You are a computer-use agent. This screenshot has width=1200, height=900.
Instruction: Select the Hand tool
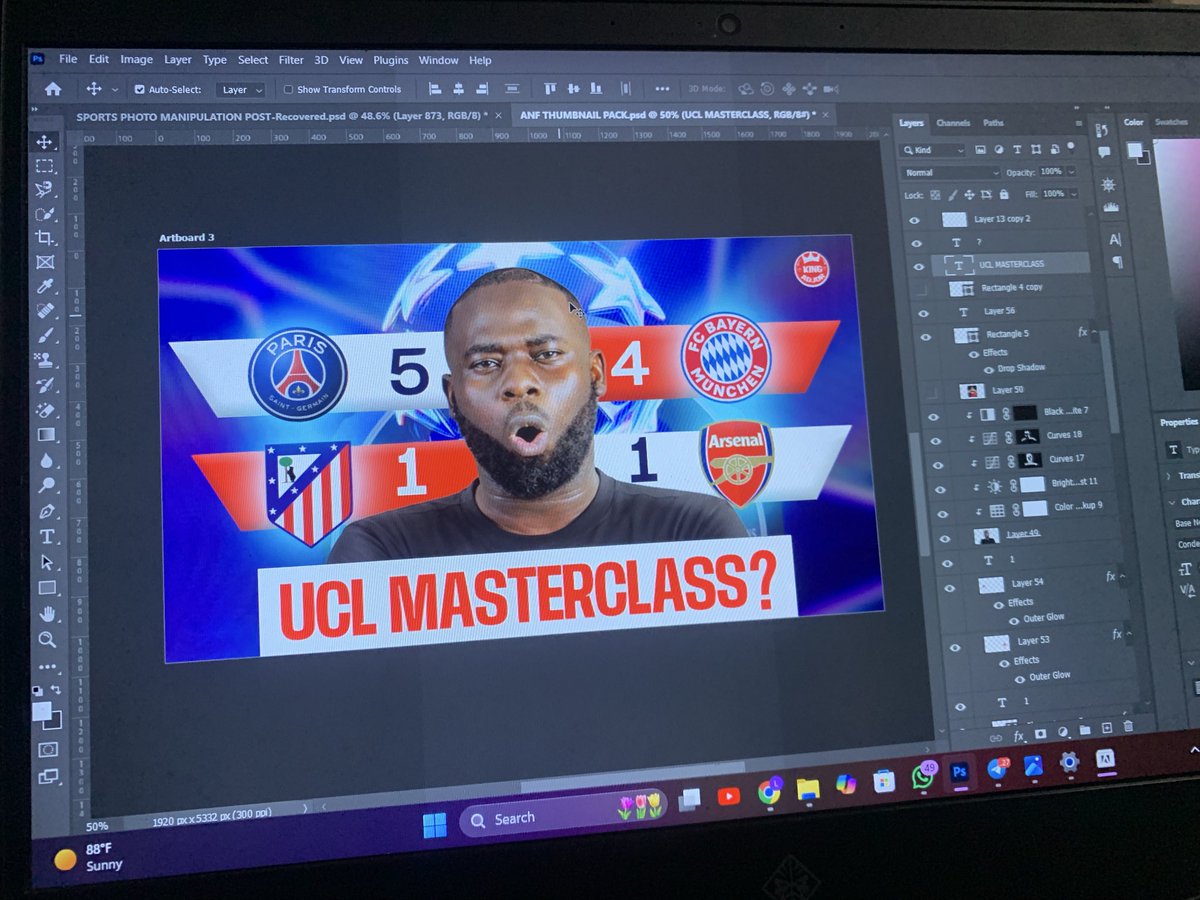(47, 613)
